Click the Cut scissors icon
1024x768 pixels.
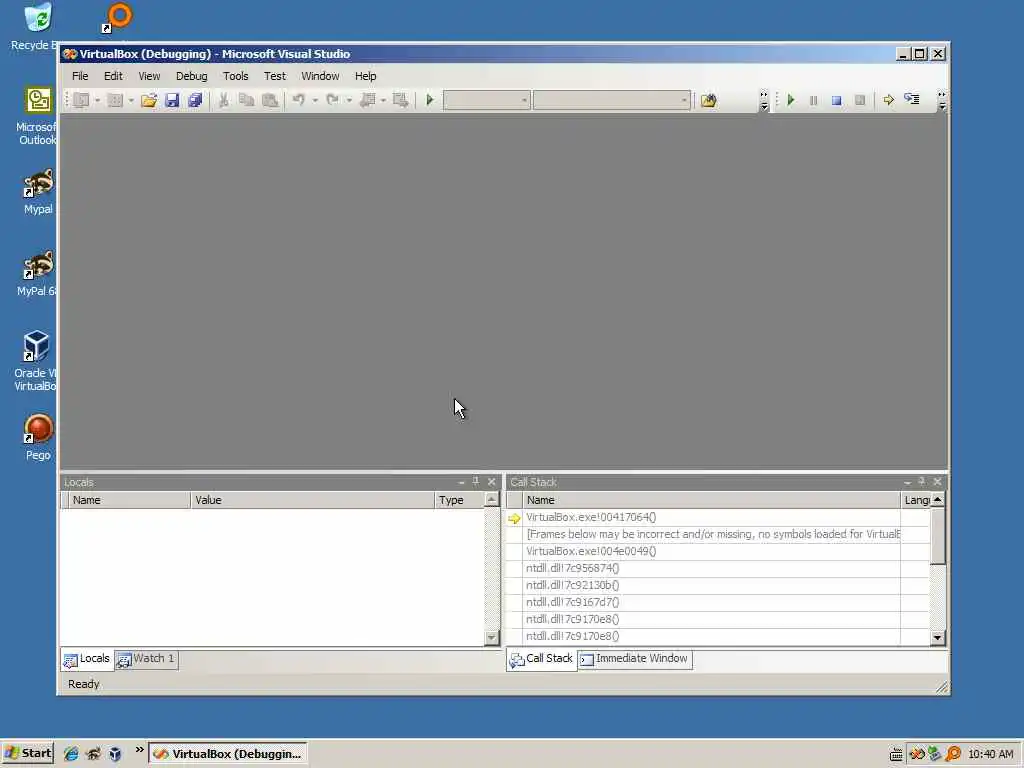click(x=223, y=101)
